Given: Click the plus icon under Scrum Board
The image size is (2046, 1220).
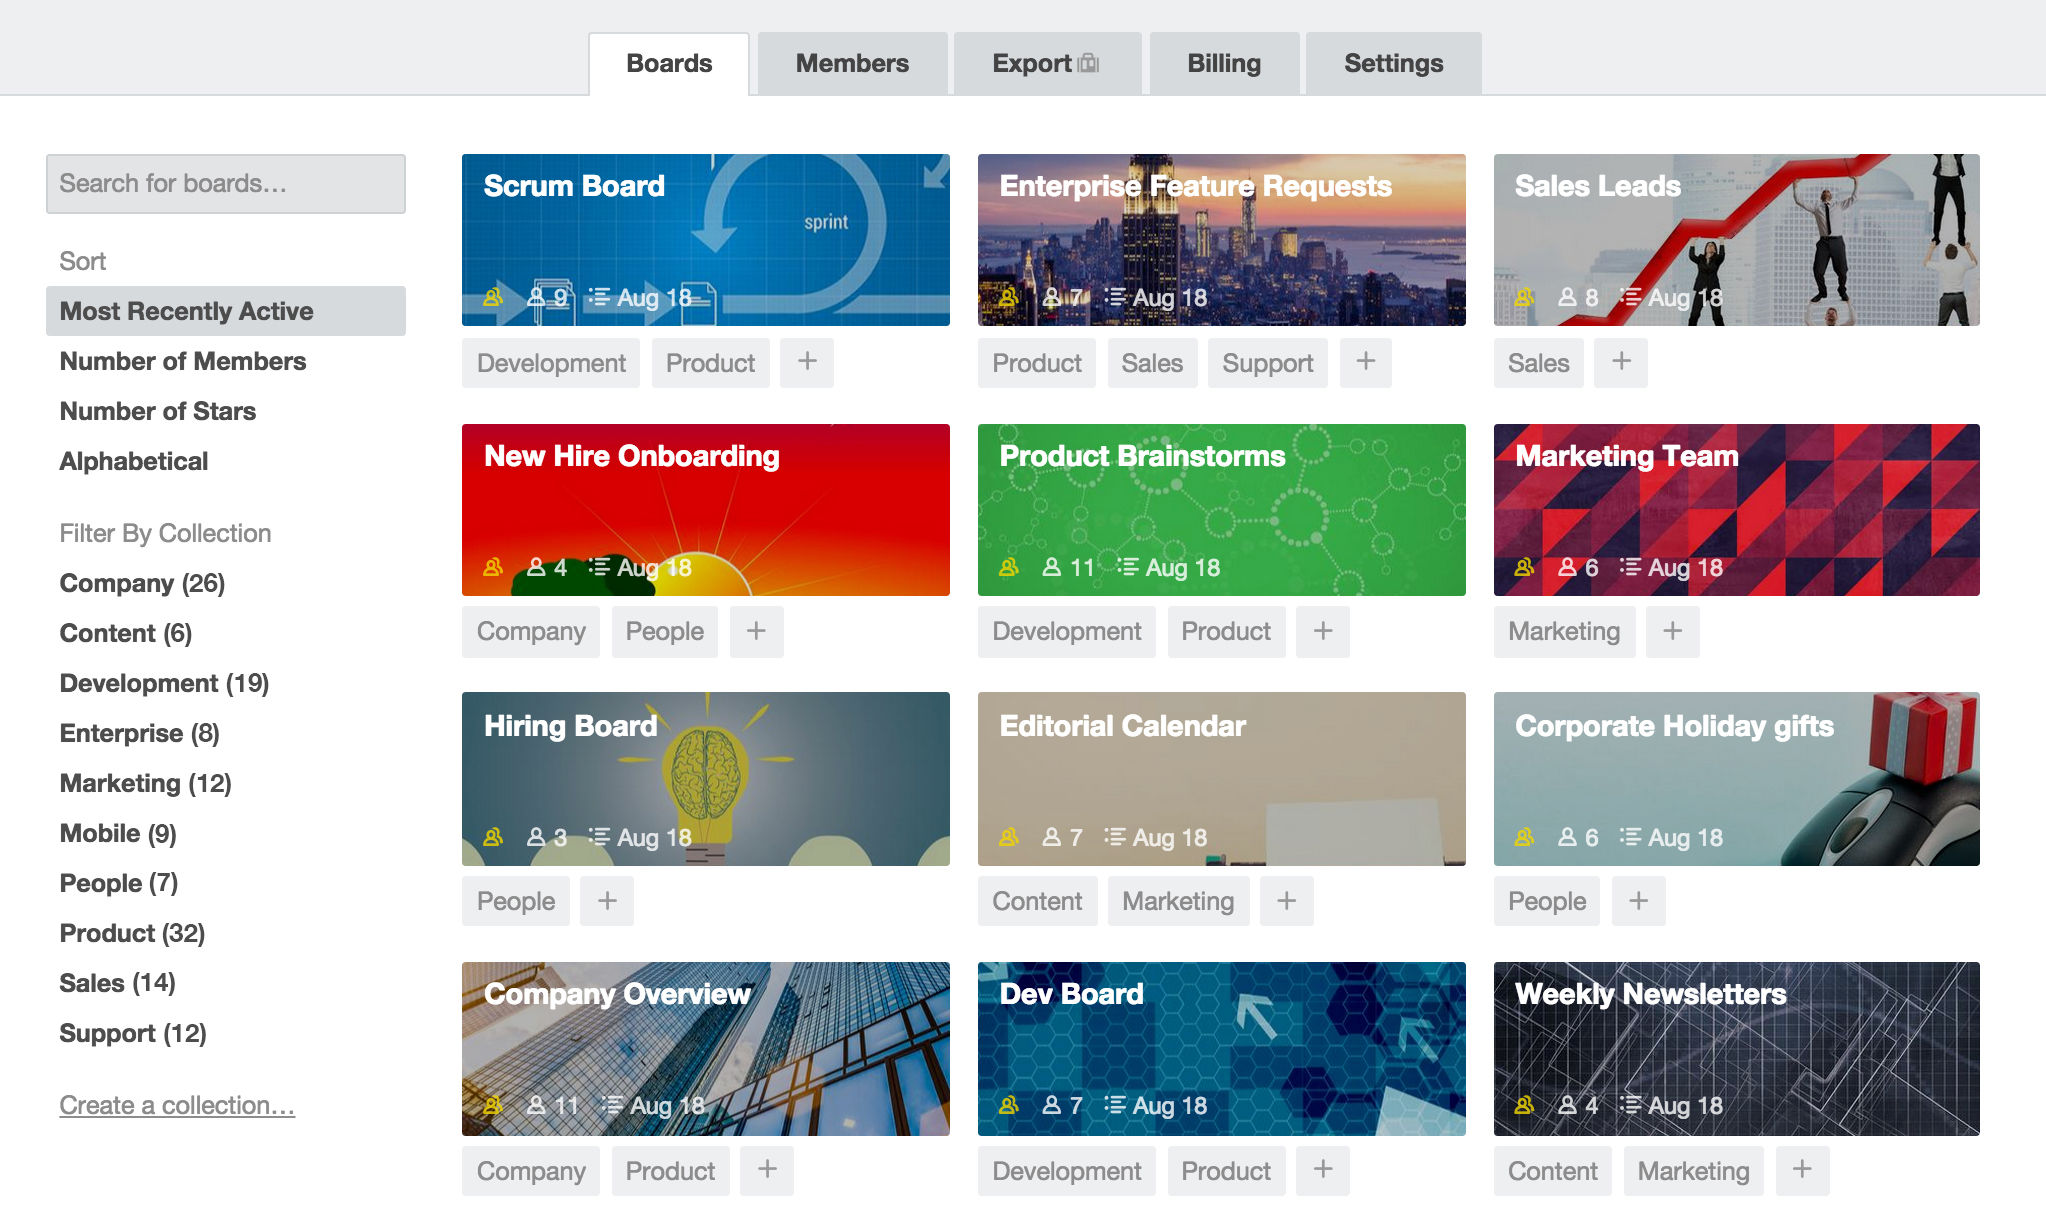Looking at the screenshot, I should (807, 362).
